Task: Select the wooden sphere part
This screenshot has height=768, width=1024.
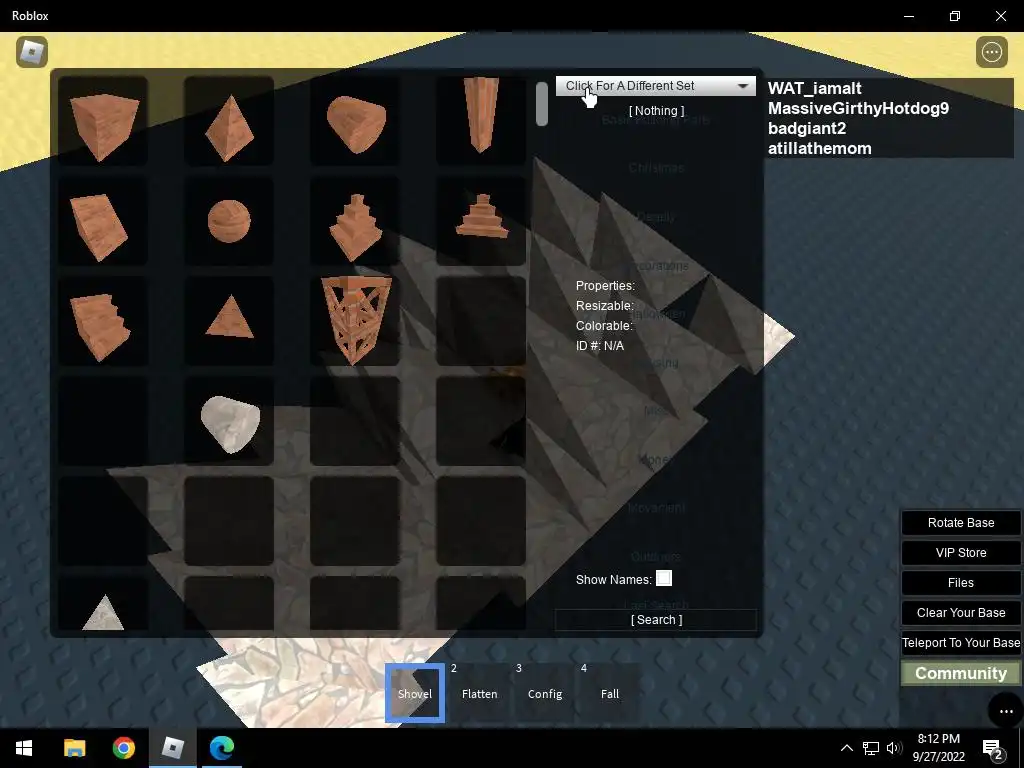Action: (229, 221)
